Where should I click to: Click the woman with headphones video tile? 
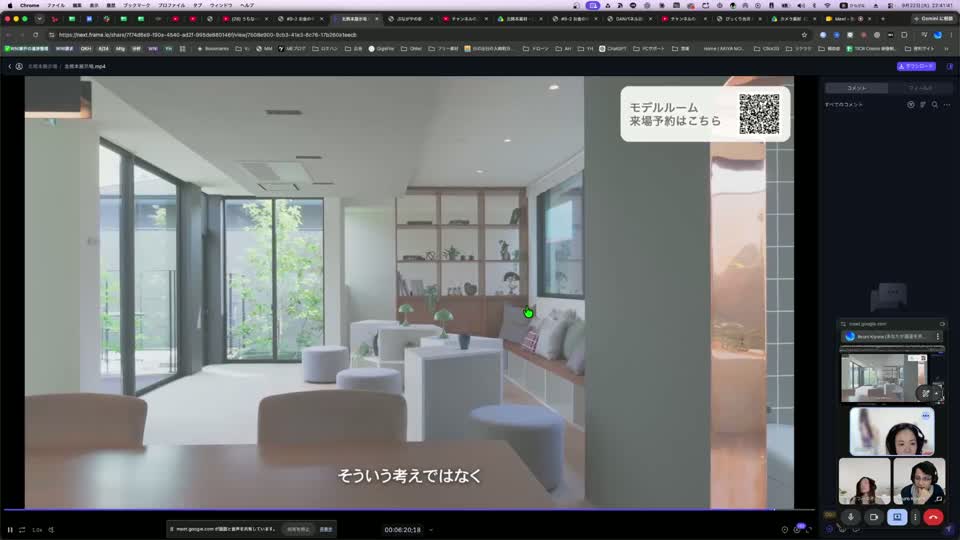pyautogui.click(x=892, y=431)
